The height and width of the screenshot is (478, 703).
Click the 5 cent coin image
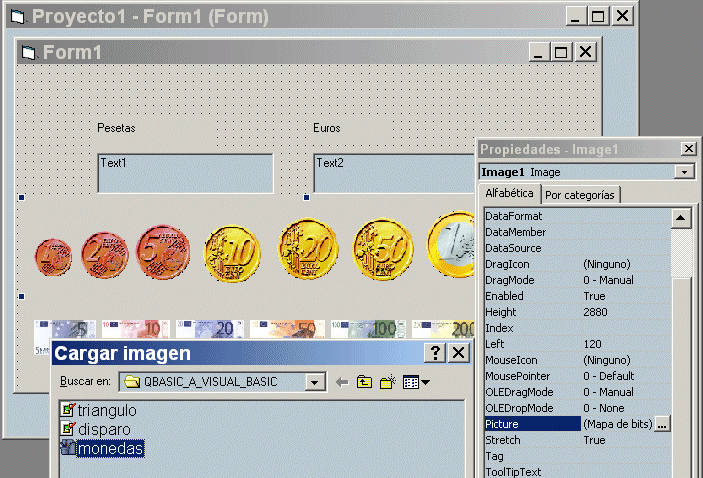[x=163, y=252]
